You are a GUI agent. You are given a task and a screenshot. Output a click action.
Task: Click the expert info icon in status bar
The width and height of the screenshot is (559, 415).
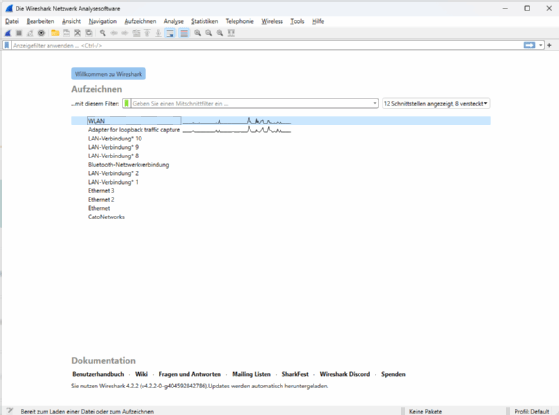[x=10, y=411]
